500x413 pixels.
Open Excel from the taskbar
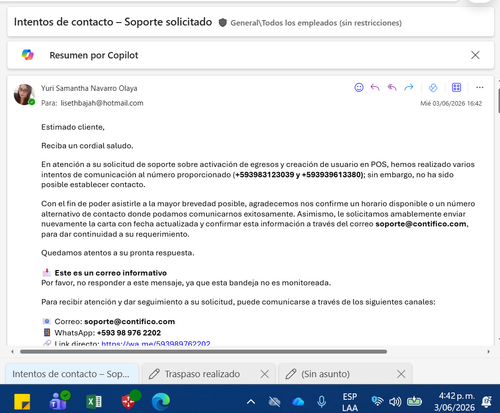click(94, 402)
